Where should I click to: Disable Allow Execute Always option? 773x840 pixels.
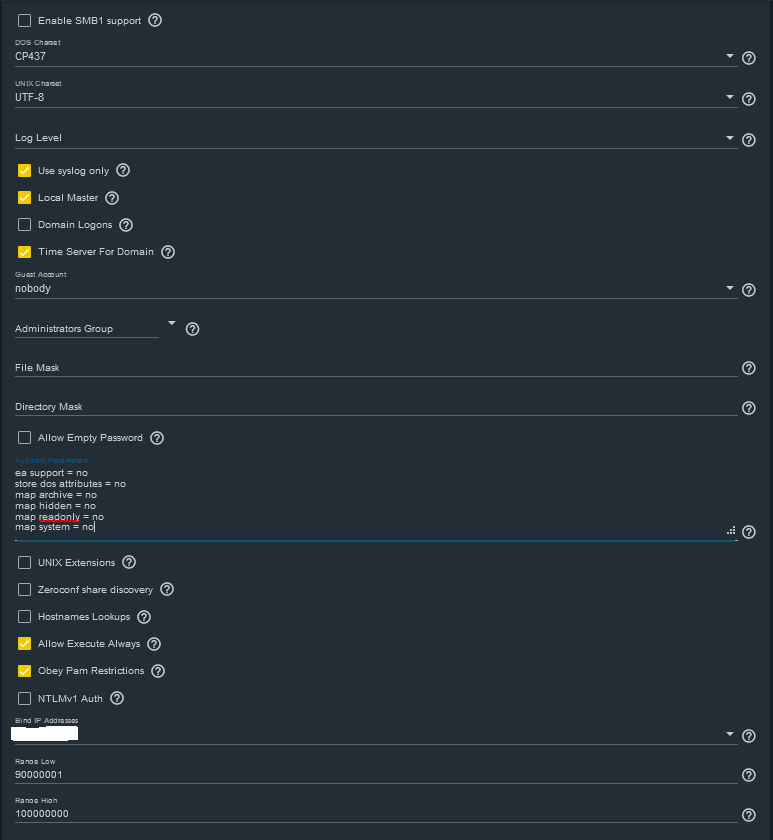click(x=25, y=643)
